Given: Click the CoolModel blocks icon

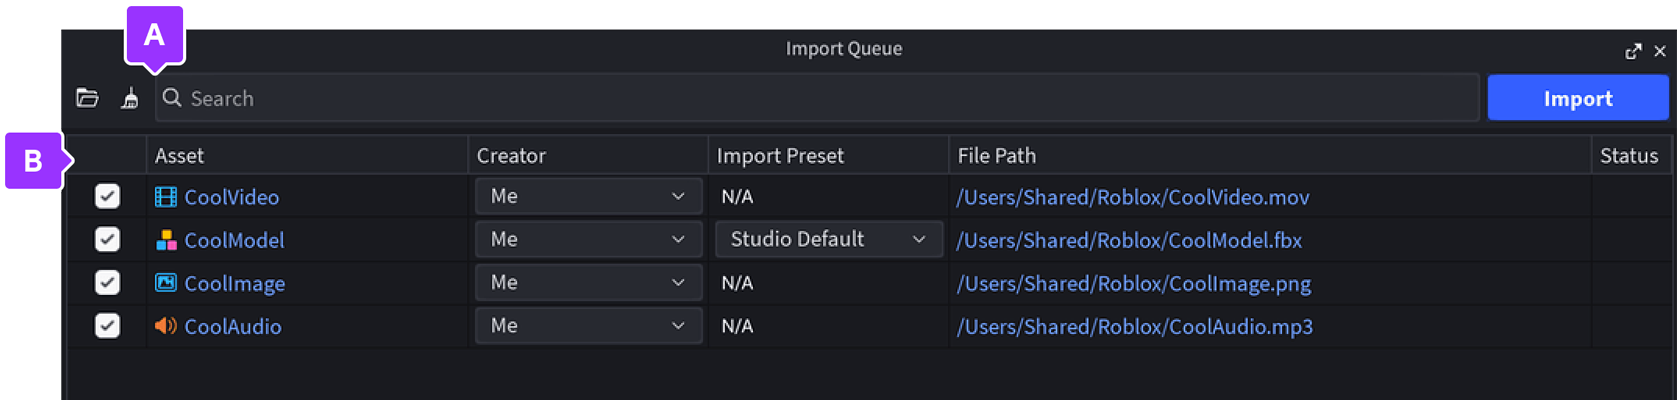Looking at the screenshot, I should [x=166, y=240].
